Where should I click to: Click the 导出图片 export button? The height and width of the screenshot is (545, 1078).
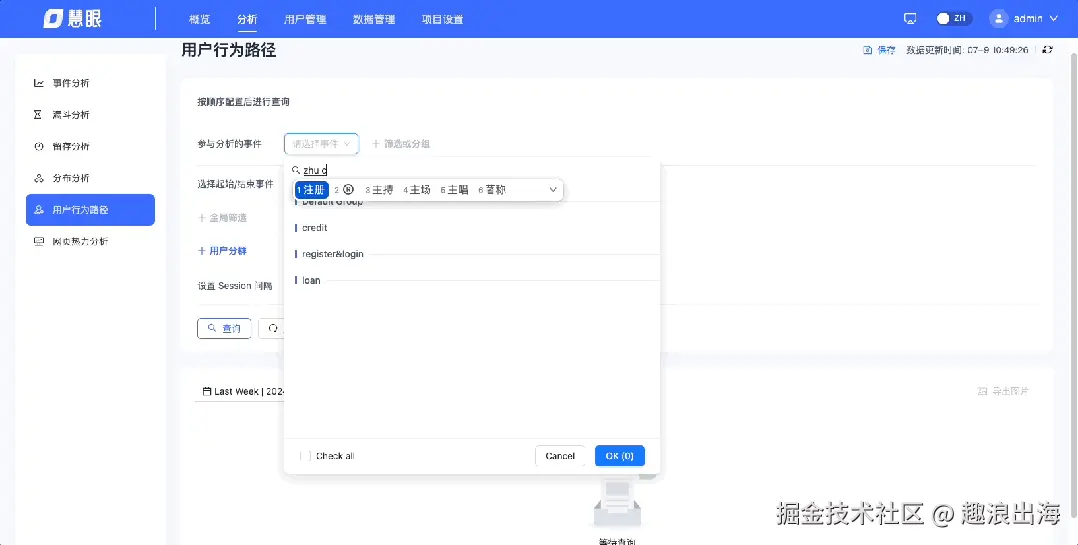1003,391
